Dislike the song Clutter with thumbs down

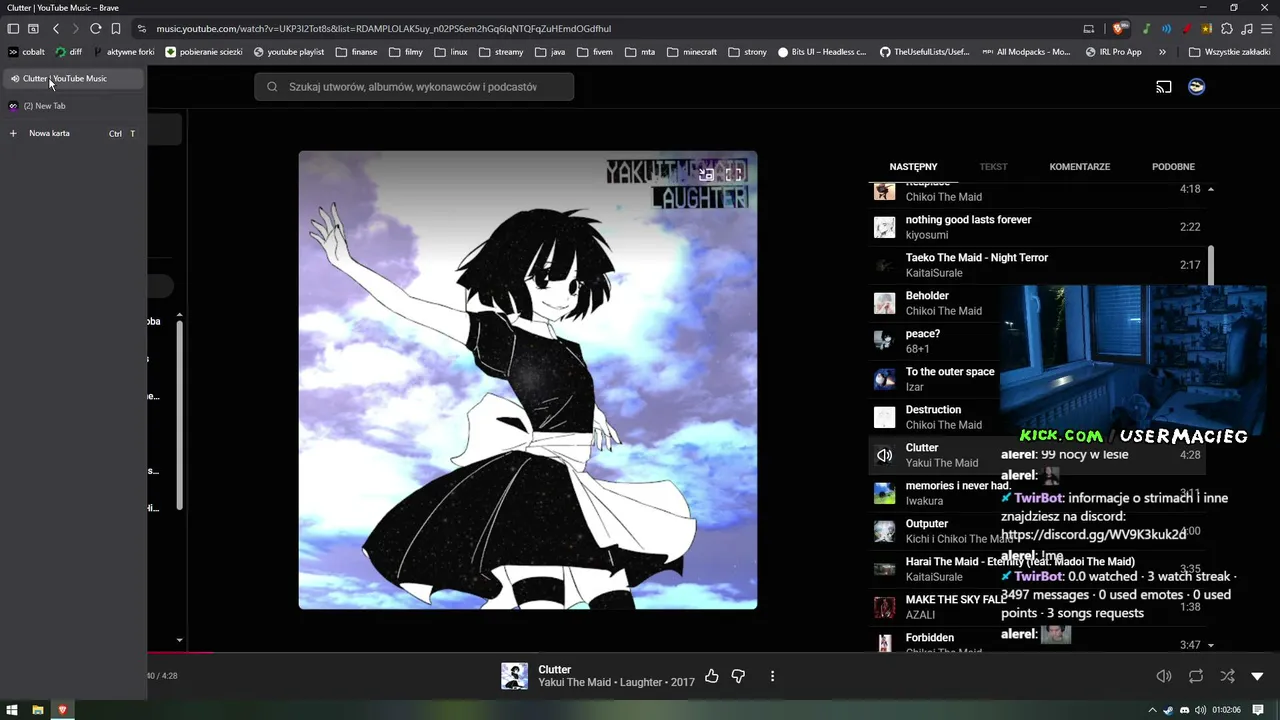[x=738, y=676]
